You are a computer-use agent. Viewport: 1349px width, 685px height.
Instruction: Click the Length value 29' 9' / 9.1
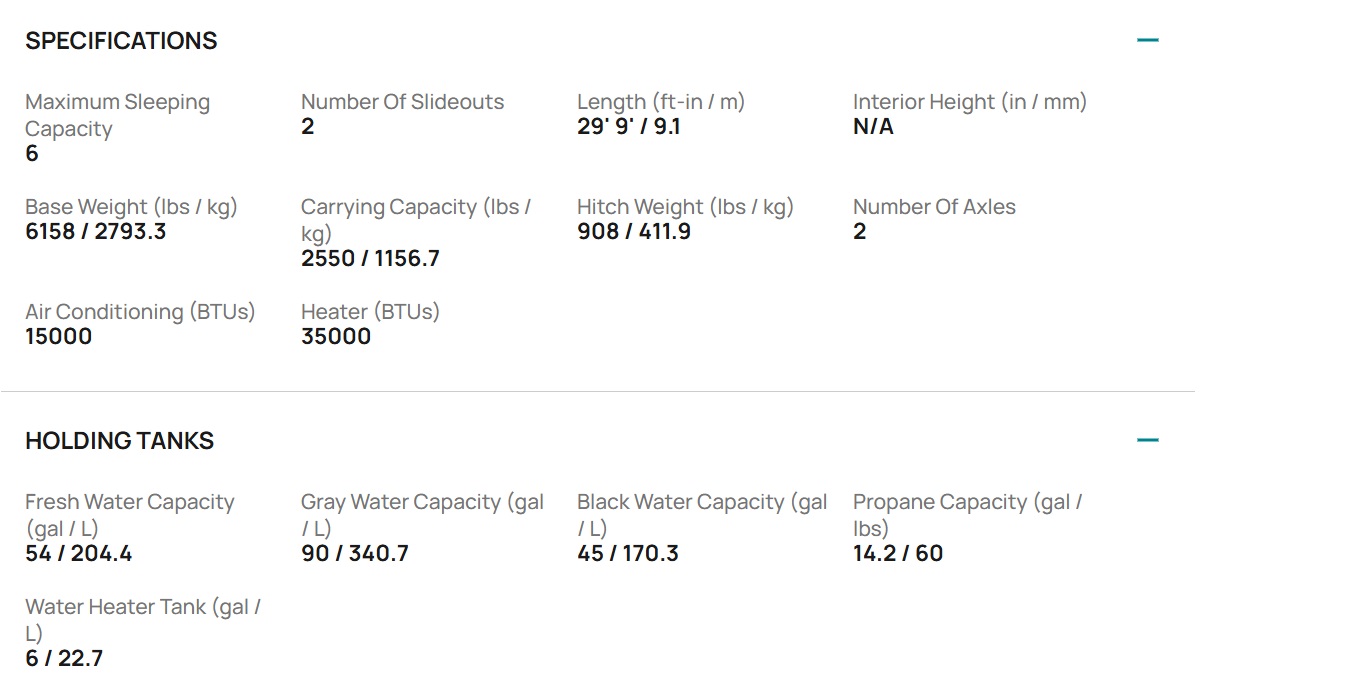pyautogui.click(x=629, y=127)
